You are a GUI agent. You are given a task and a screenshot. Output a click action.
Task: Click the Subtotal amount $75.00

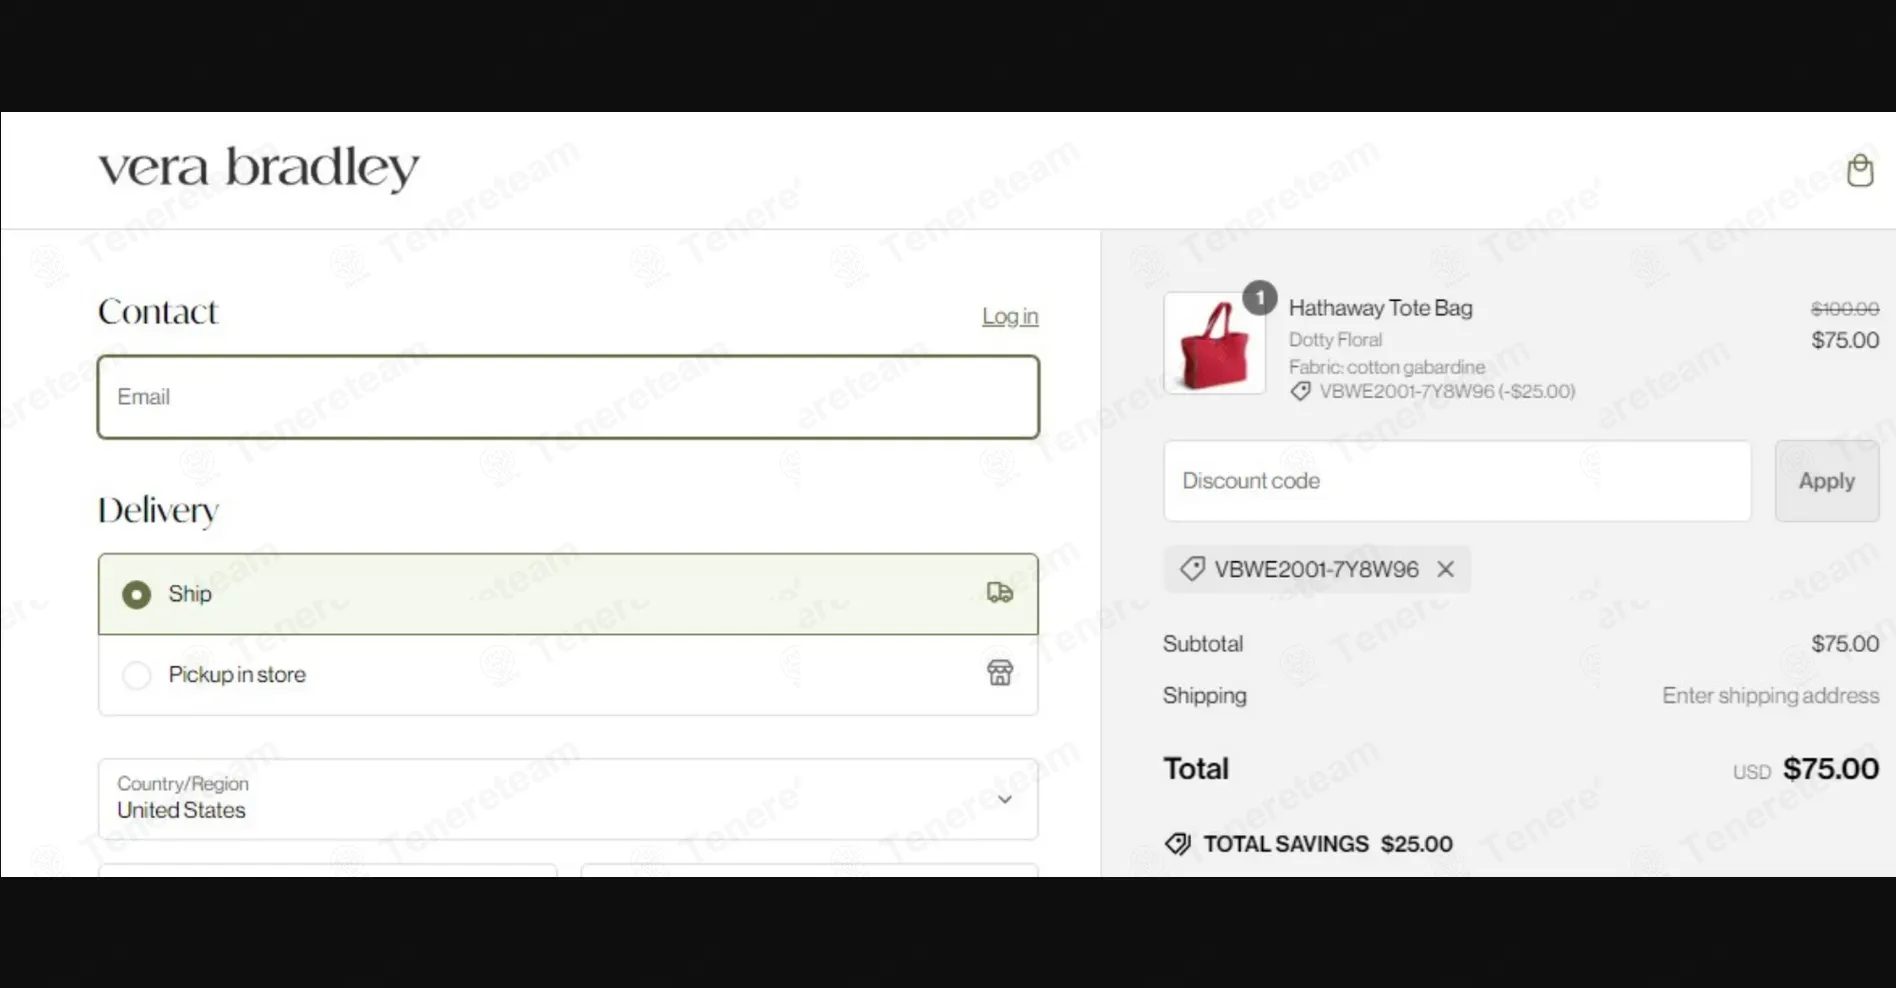click(1845, 644)
